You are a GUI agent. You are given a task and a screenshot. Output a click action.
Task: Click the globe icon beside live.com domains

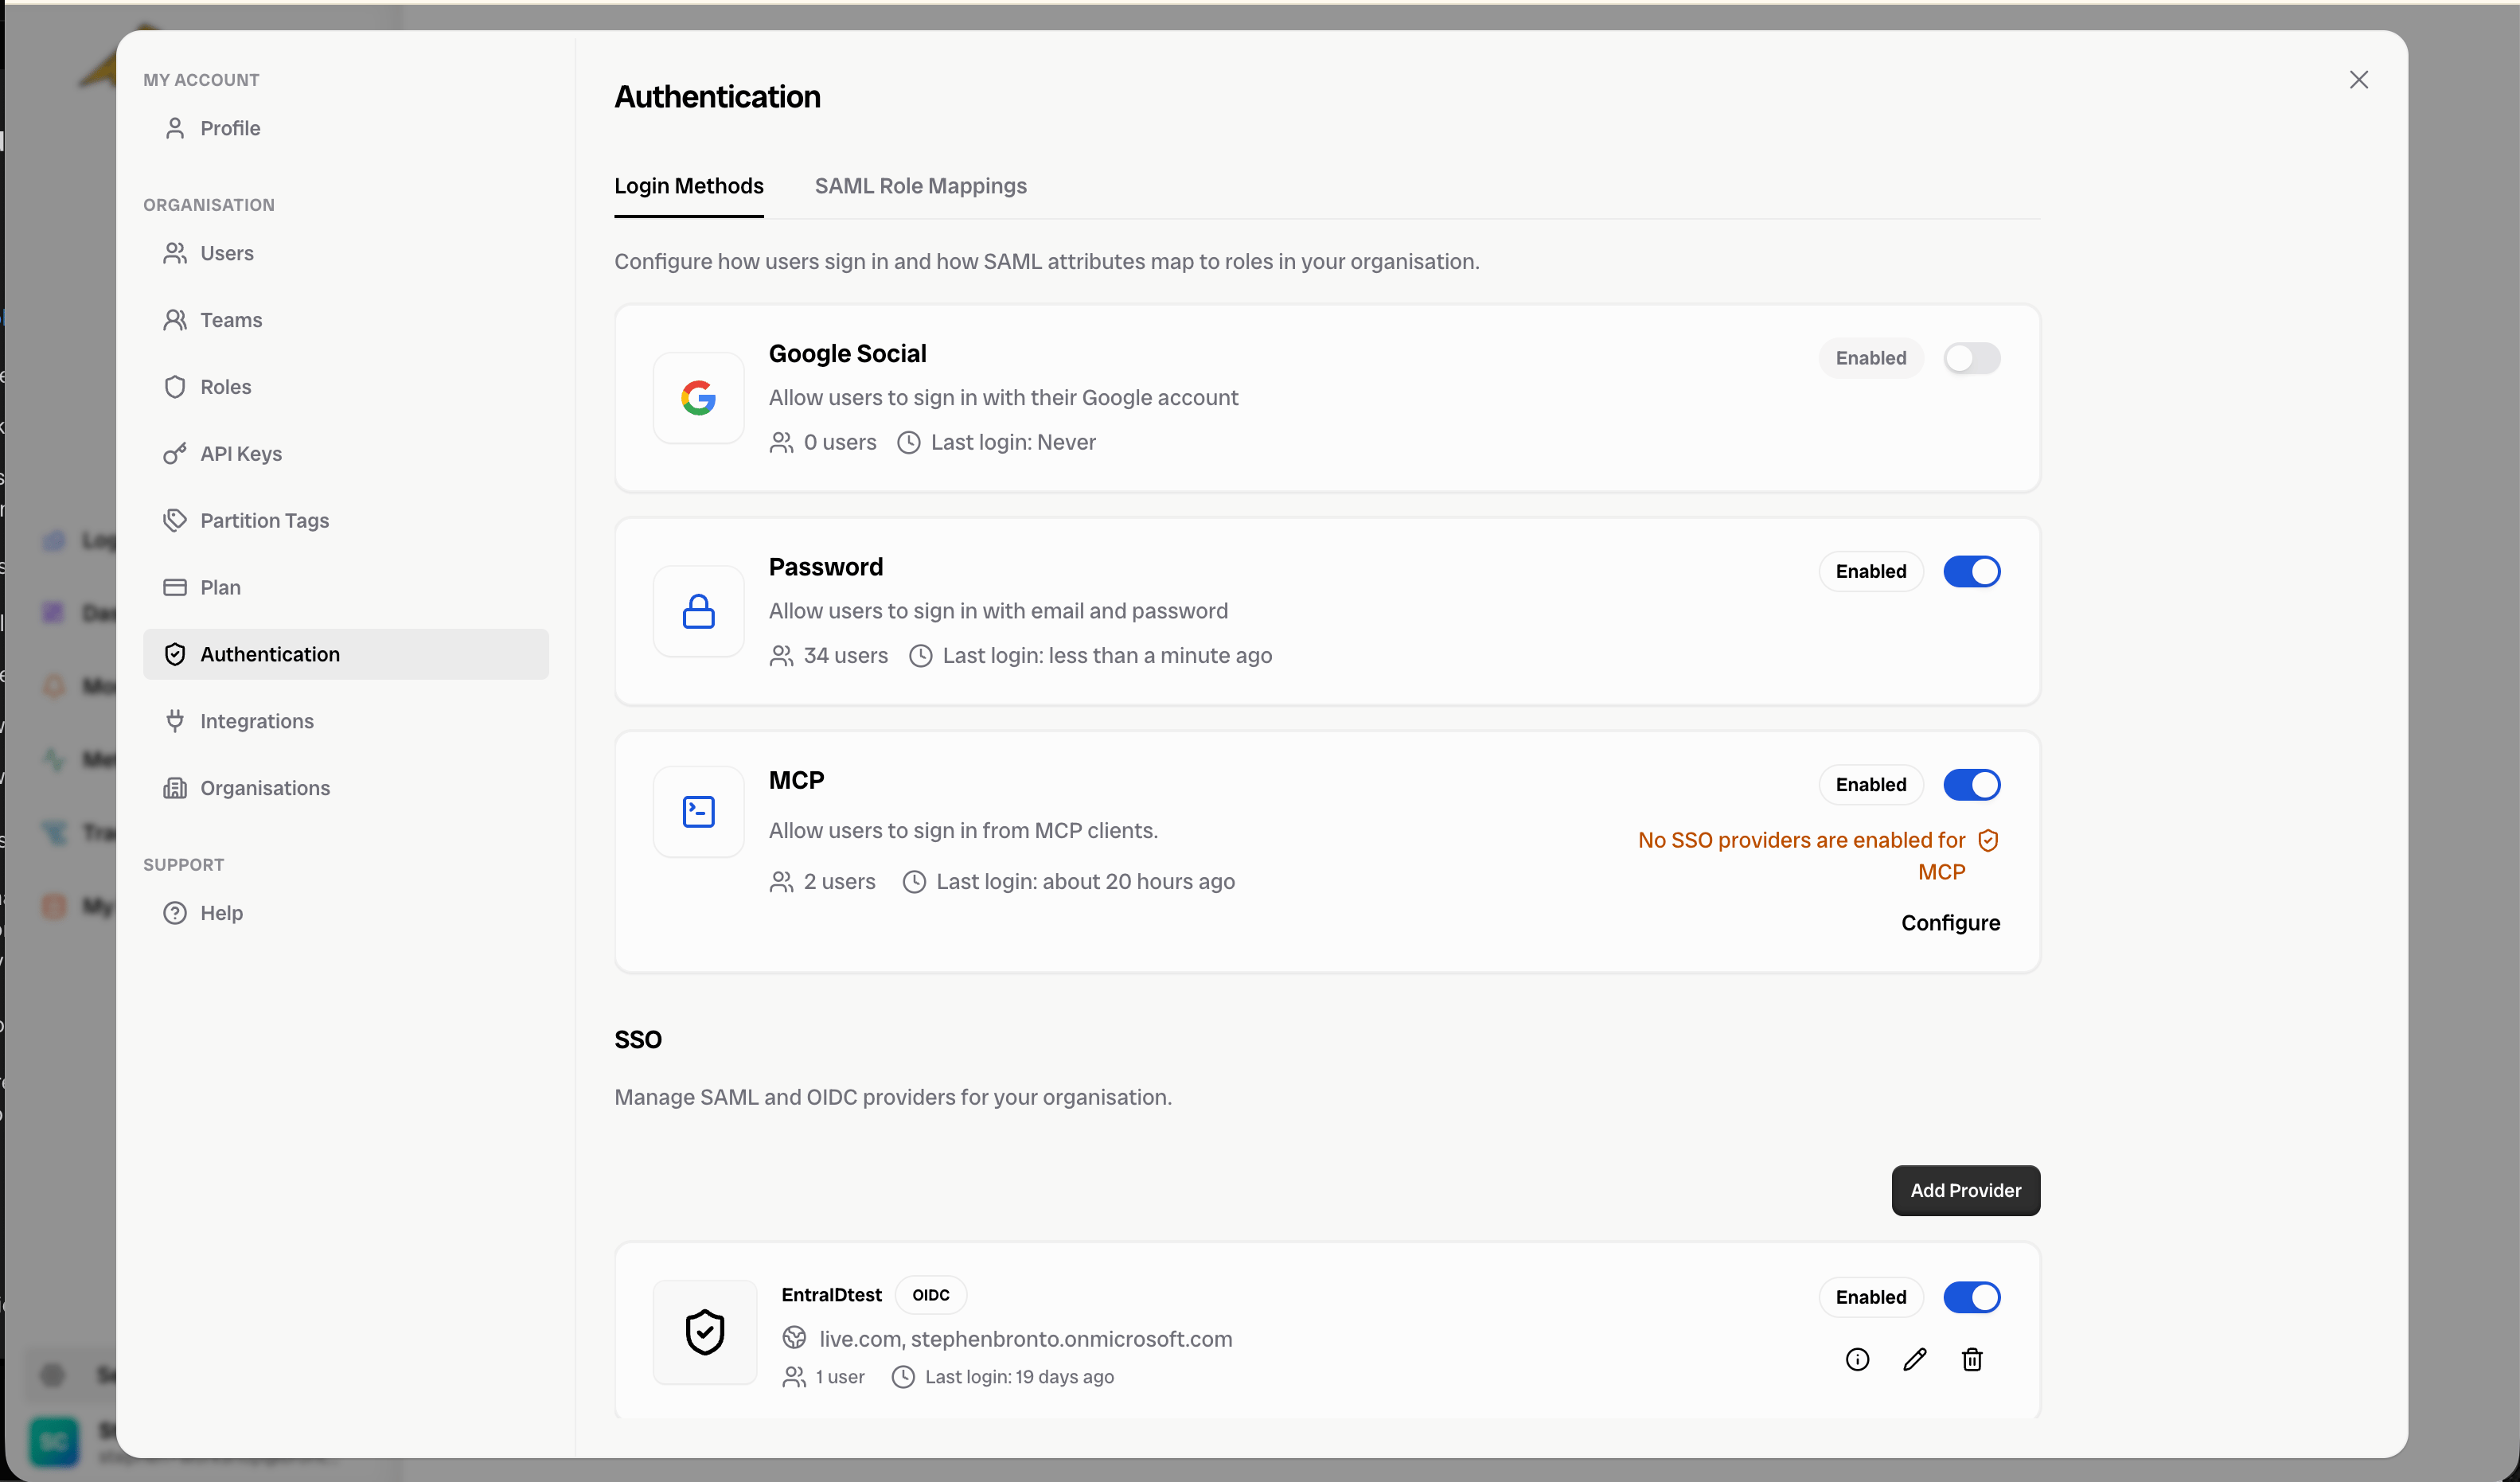(x=794, y=1338)
